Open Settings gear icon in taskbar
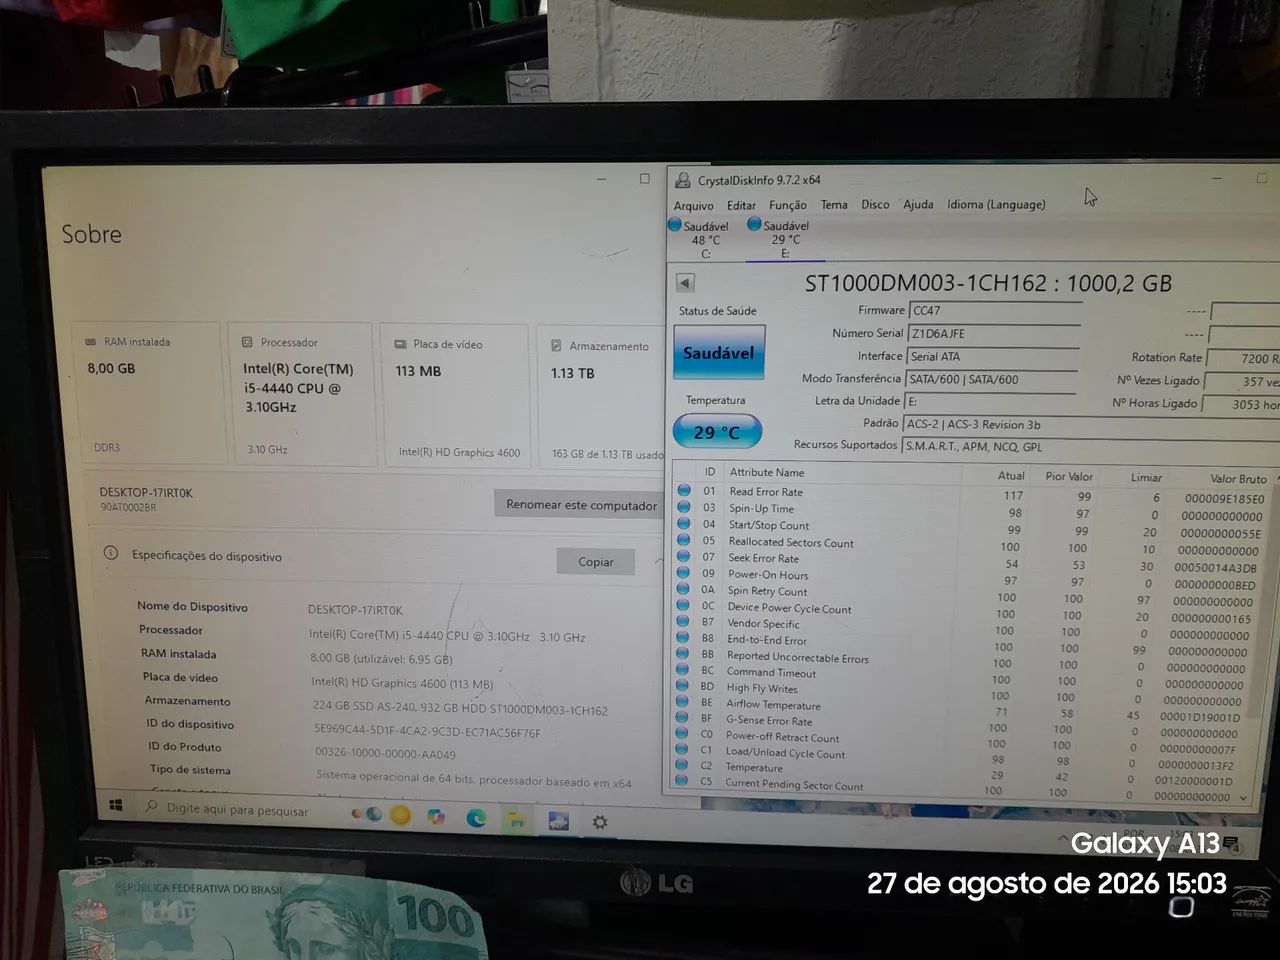The width and height of the screenshot is (1280, 960). coord(600,822)
